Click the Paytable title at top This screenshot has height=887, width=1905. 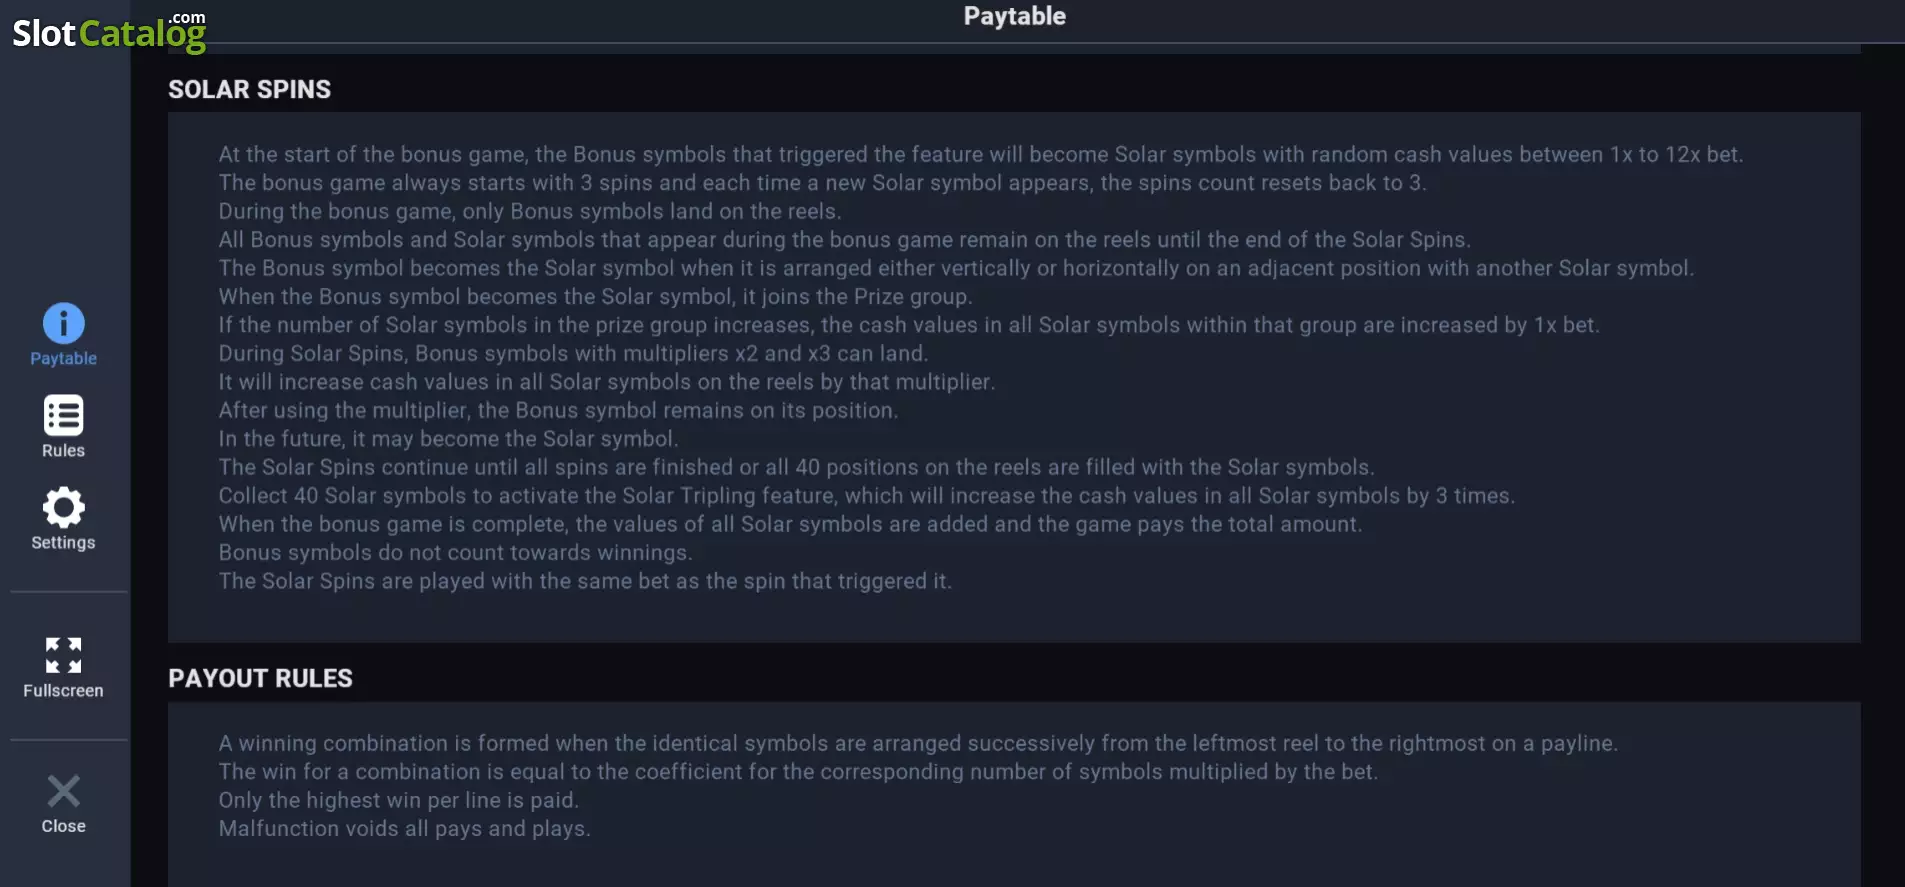pyautogui.click(x=1014, y=16)
